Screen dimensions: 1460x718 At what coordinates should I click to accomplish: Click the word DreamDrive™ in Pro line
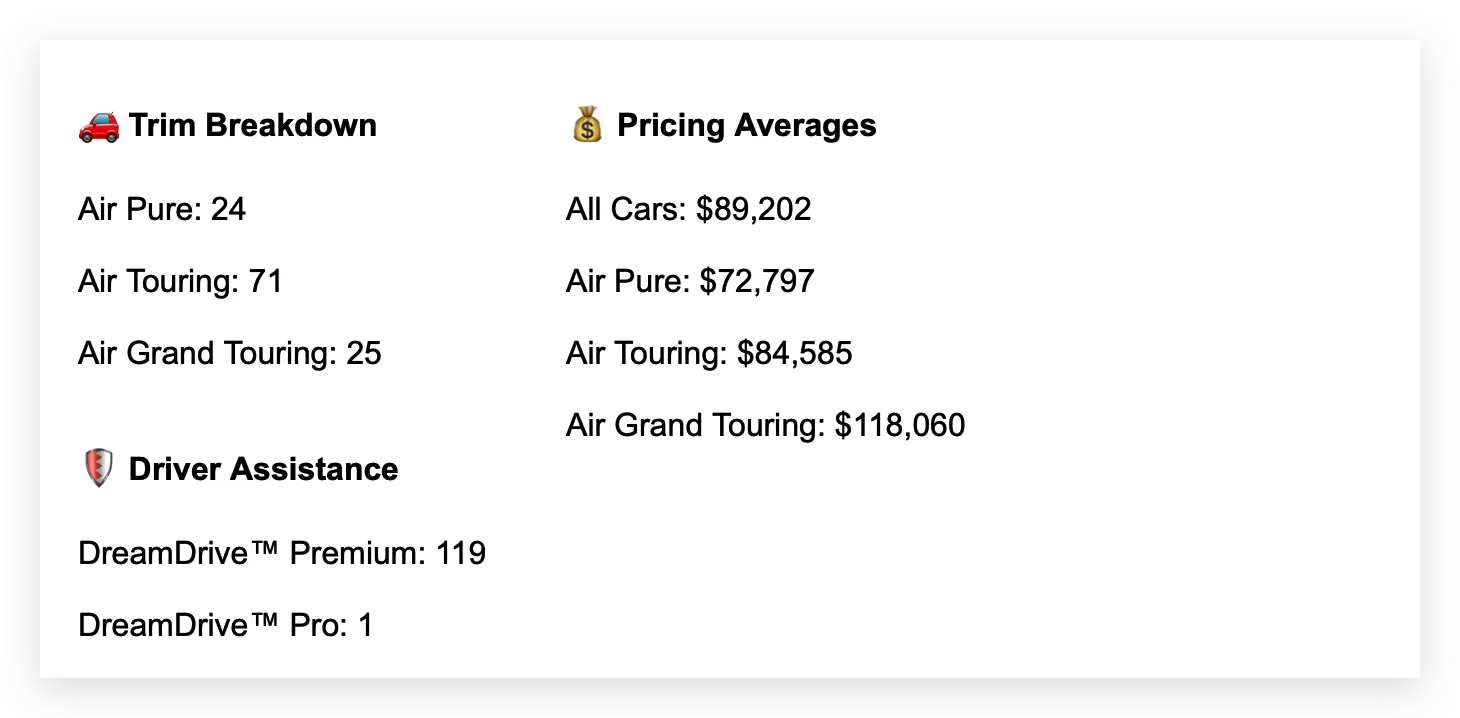(x=180, y=626)
